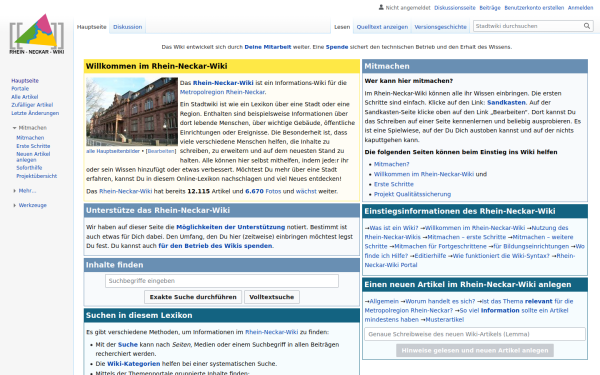Click the search magnifier icon

click(x=587, y=26)
